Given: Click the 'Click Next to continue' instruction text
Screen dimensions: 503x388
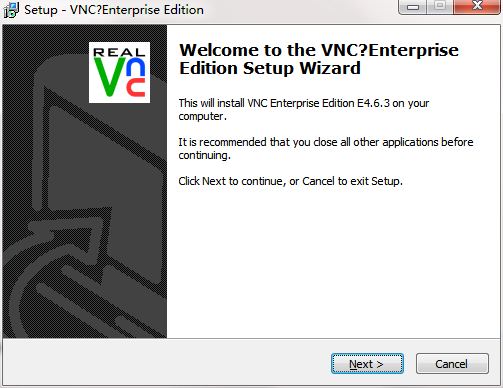Looking at the screenshot, I should pyautogui.click(x=290, y=181).
